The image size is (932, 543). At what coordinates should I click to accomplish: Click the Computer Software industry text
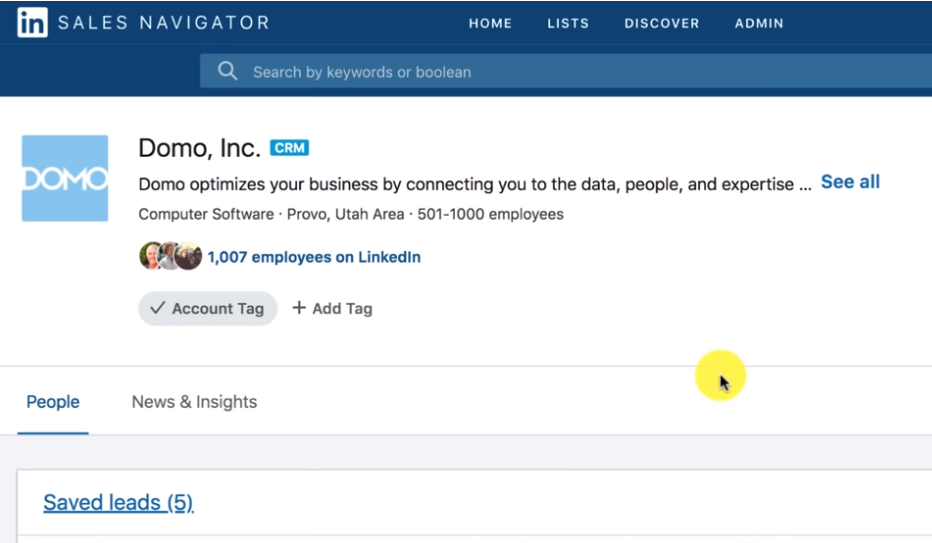(206, 214)
